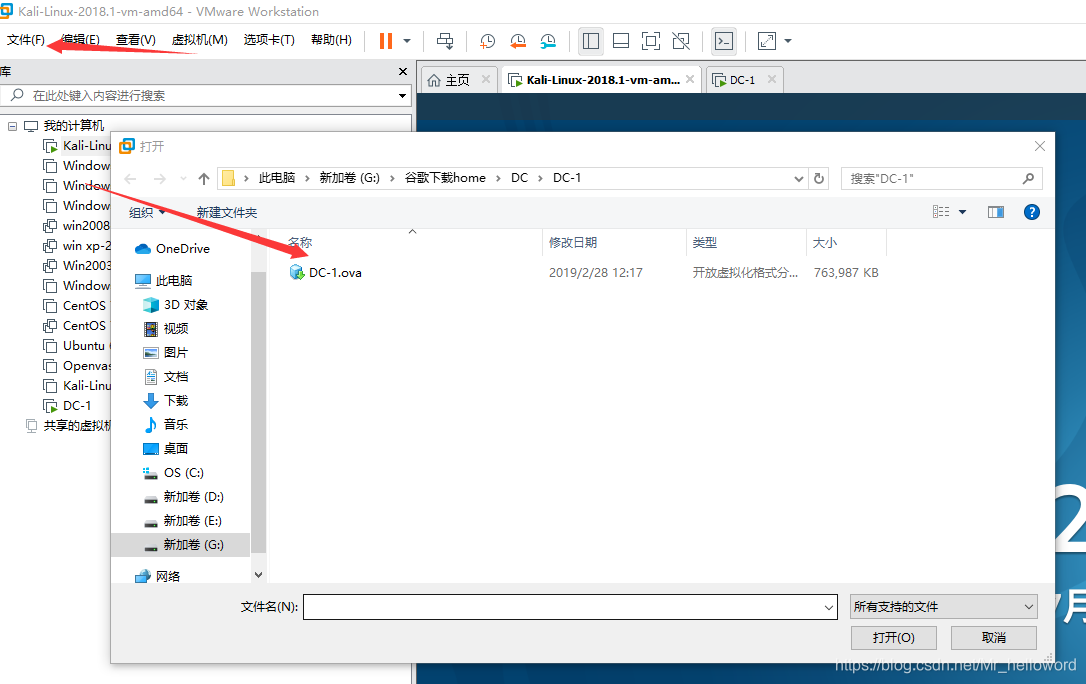Click the Back arrow in the open dialog
The width and height of the screenshot is (1086, 684).
[130, 179]
